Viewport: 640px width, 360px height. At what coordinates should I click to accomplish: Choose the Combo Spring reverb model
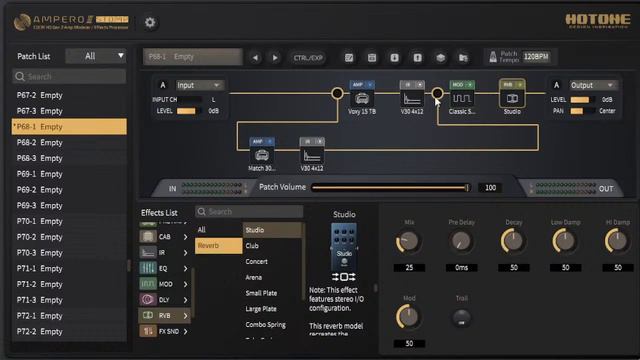(272, 325)
